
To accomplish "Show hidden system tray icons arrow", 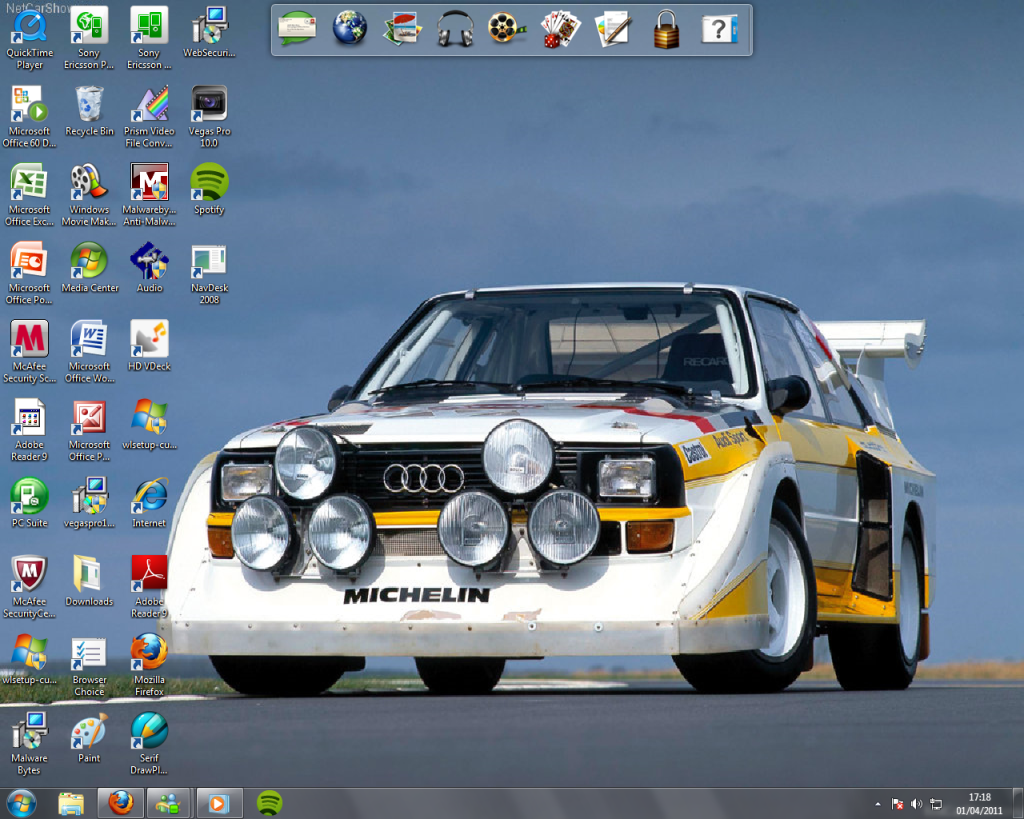I will tap(878, 804).
